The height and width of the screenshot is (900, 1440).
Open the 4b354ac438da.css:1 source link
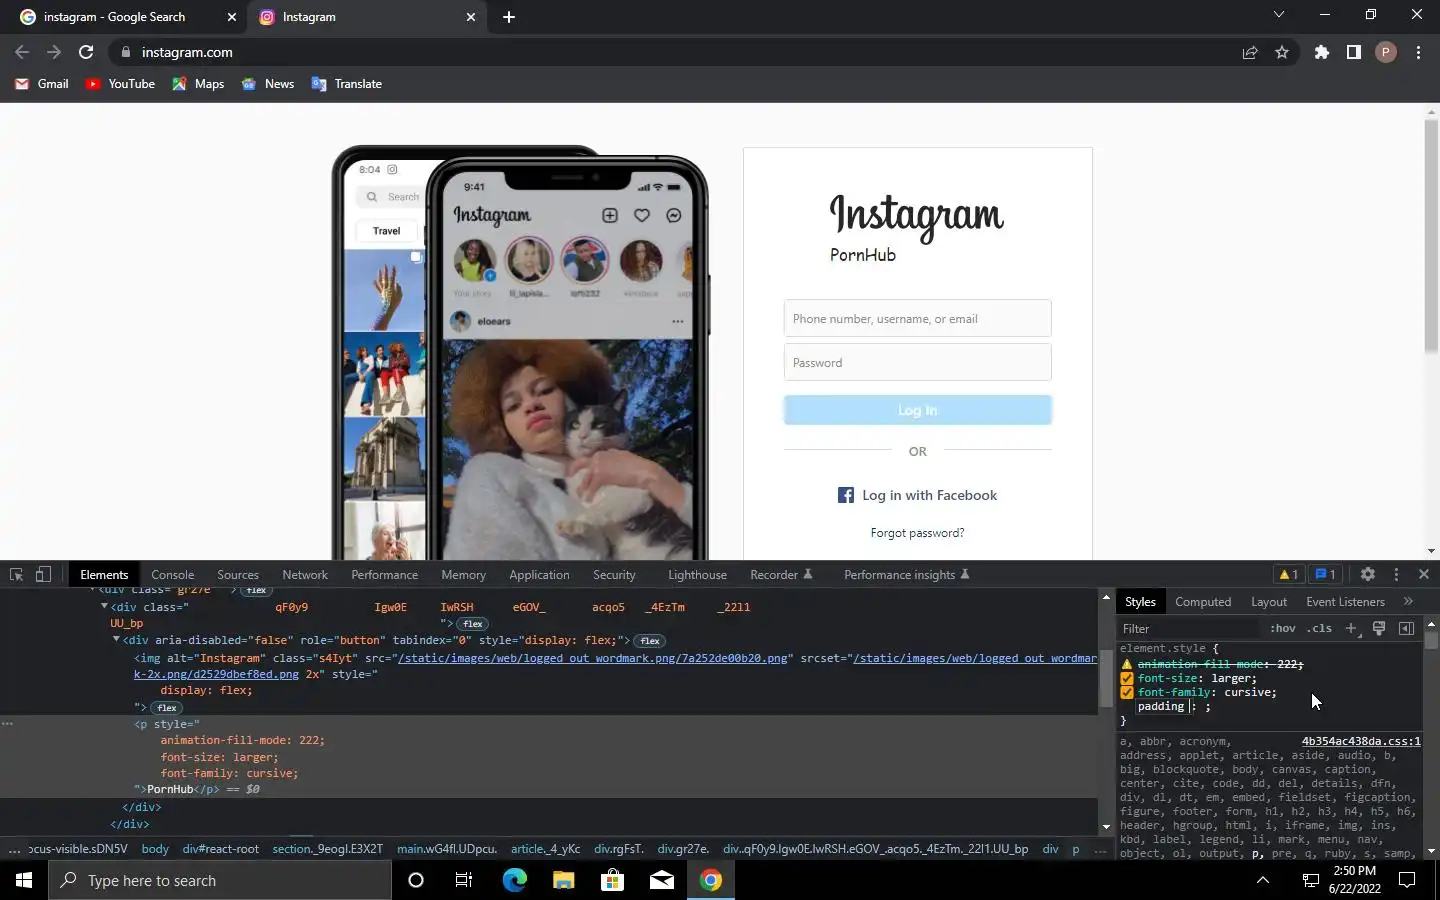click(x=1361, y=741)
